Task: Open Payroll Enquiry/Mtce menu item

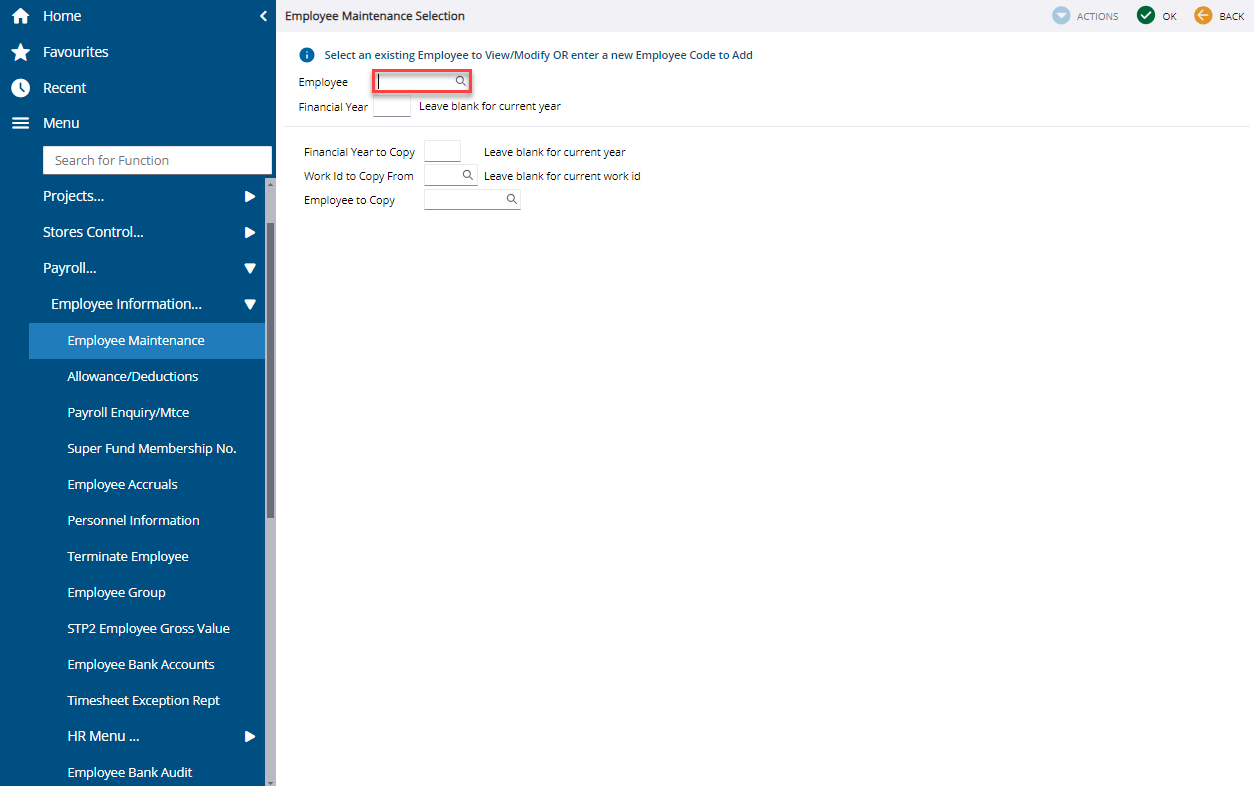Action: click(128, 412)
